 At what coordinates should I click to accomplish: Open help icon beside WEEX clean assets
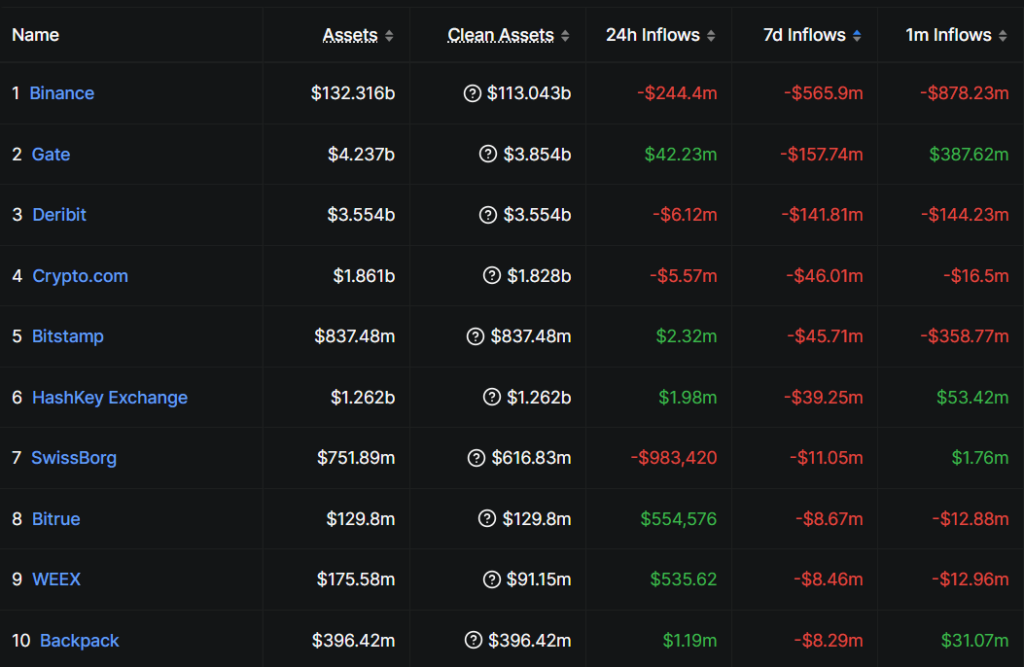[492, 579]
